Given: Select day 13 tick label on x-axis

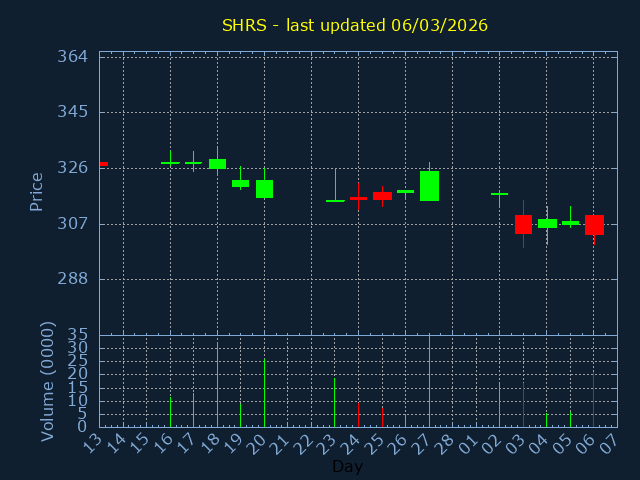Looking at the screenshot, I should [x=93, y=443].
